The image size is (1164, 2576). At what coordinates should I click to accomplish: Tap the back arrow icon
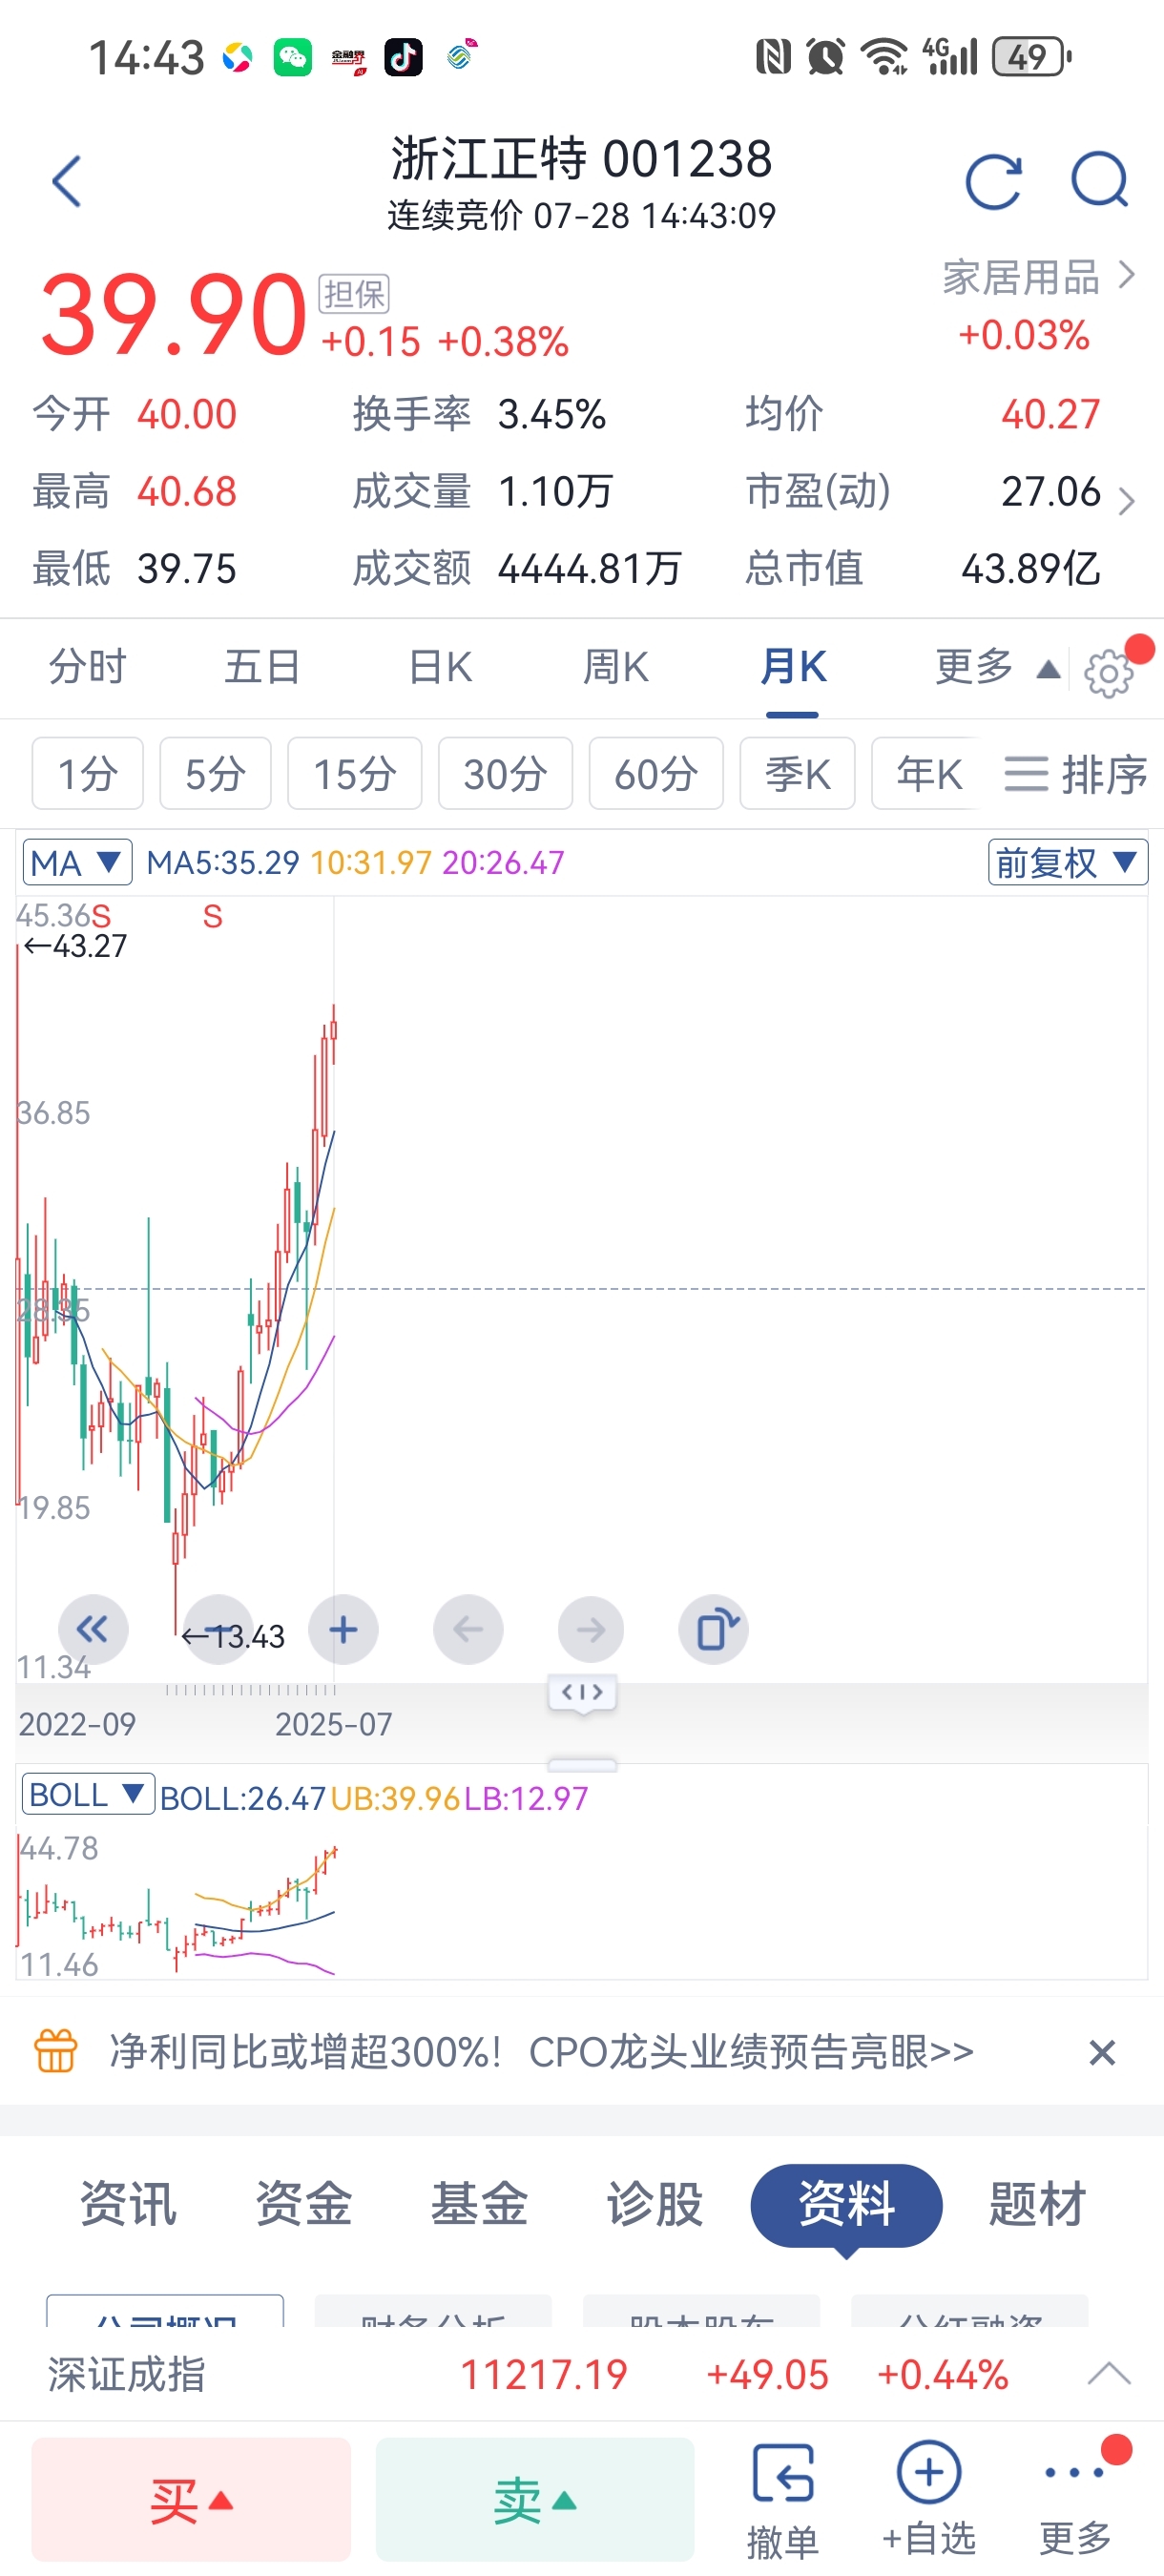[66, 182]
